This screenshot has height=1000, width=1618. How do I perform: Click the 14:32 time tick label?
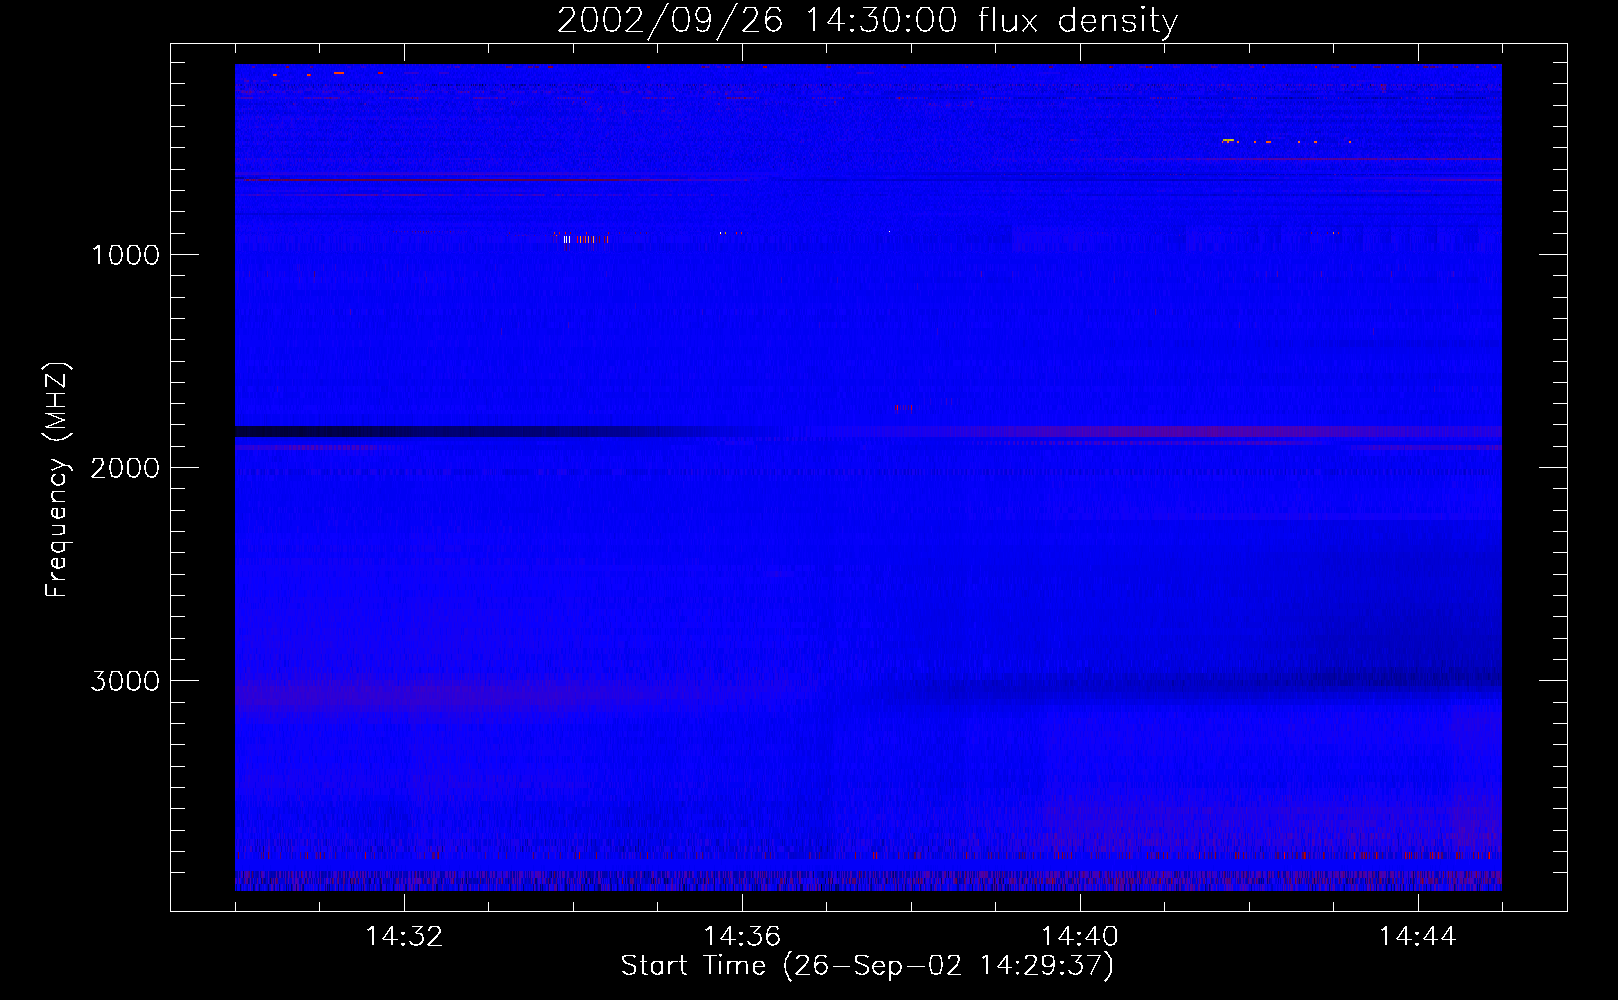point(404,937)
